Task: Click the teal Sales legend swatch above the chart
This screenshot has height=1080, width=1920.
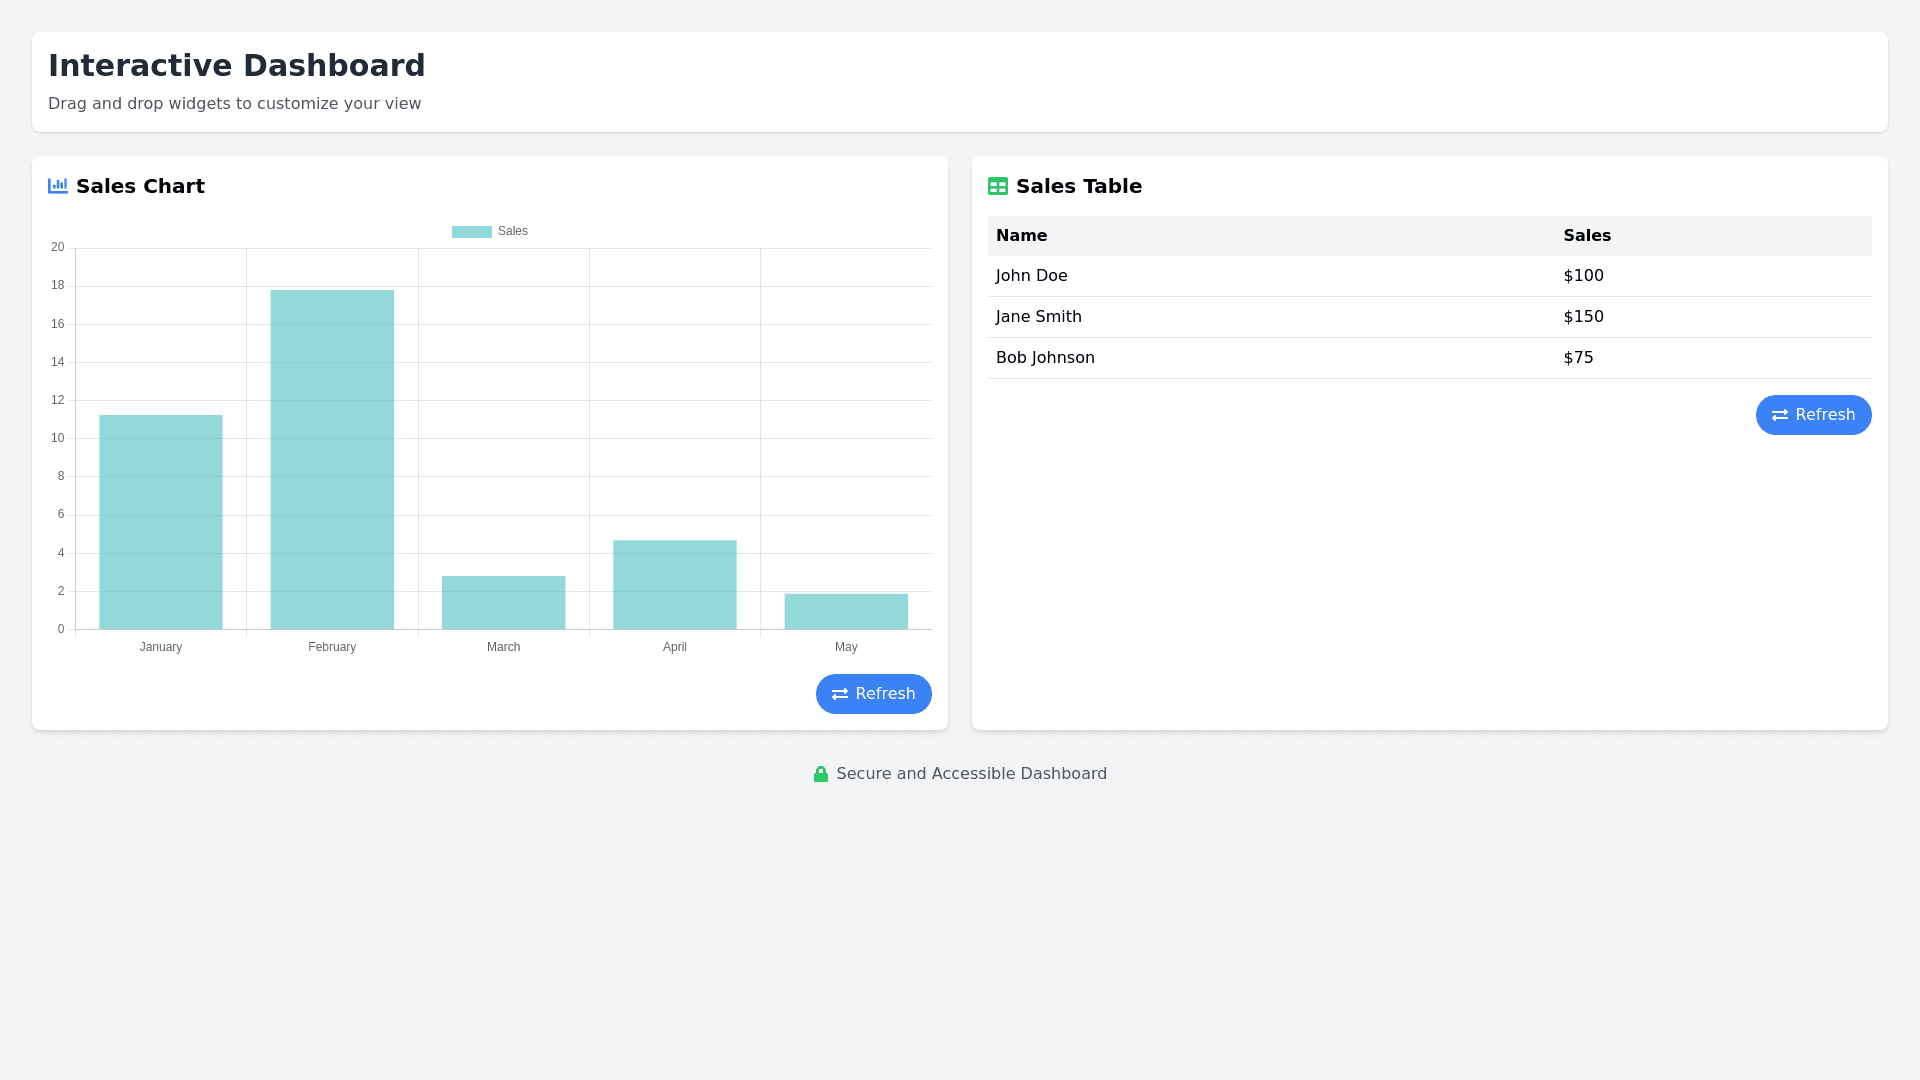Action: tap(470, 231)
